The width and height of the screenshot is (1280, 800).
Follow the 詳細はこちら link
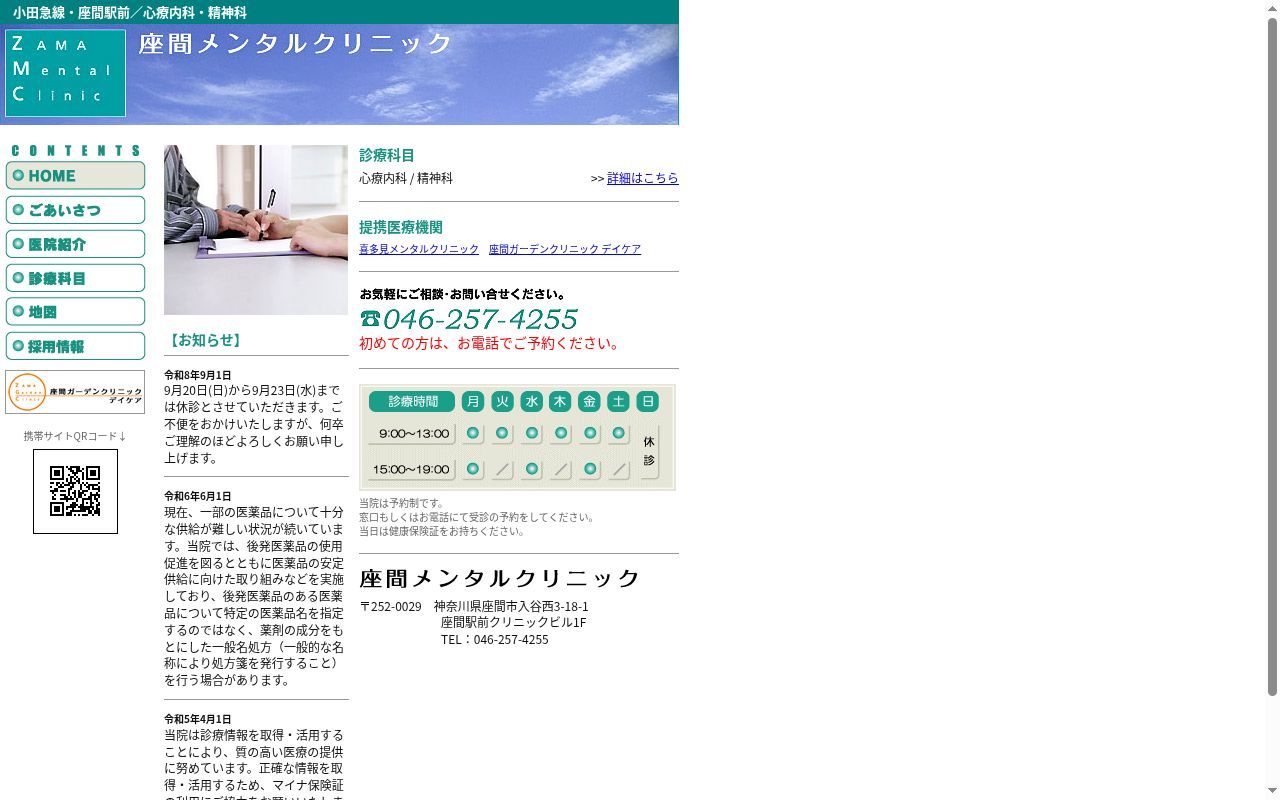[643, 178]
